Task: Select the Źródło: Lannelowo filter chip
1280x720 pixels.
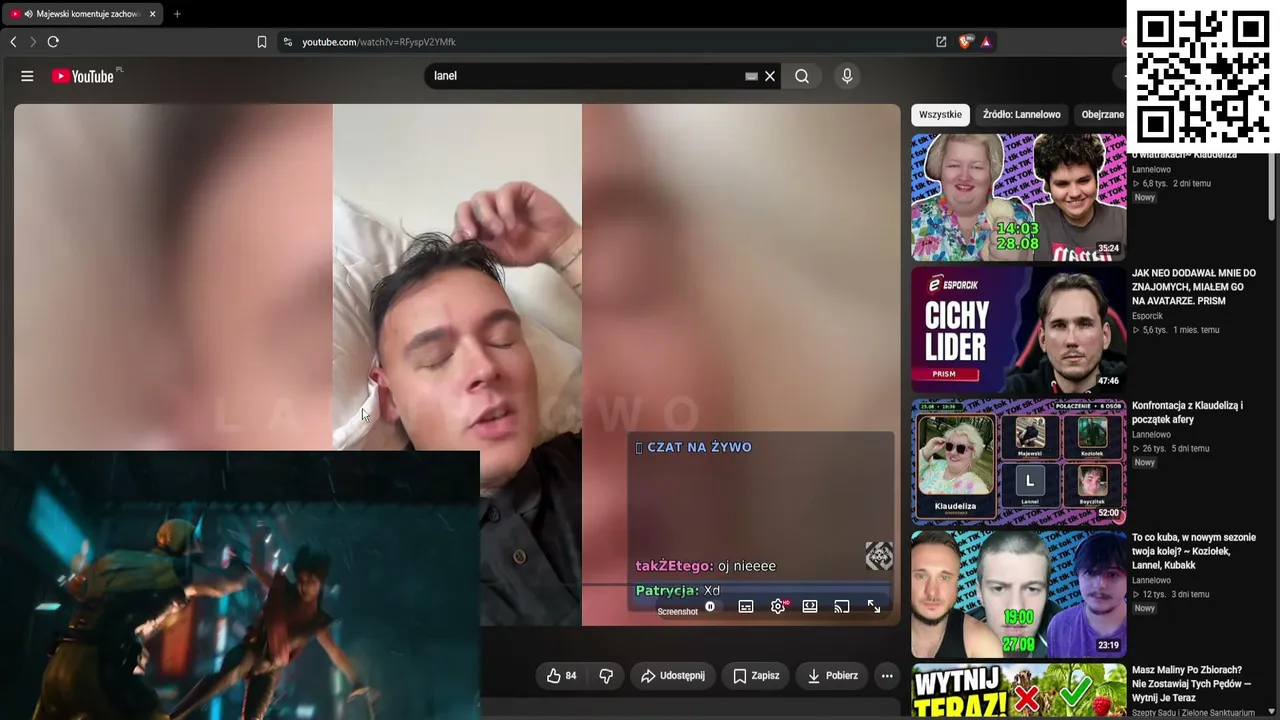Action: (x=1021, y=114)
